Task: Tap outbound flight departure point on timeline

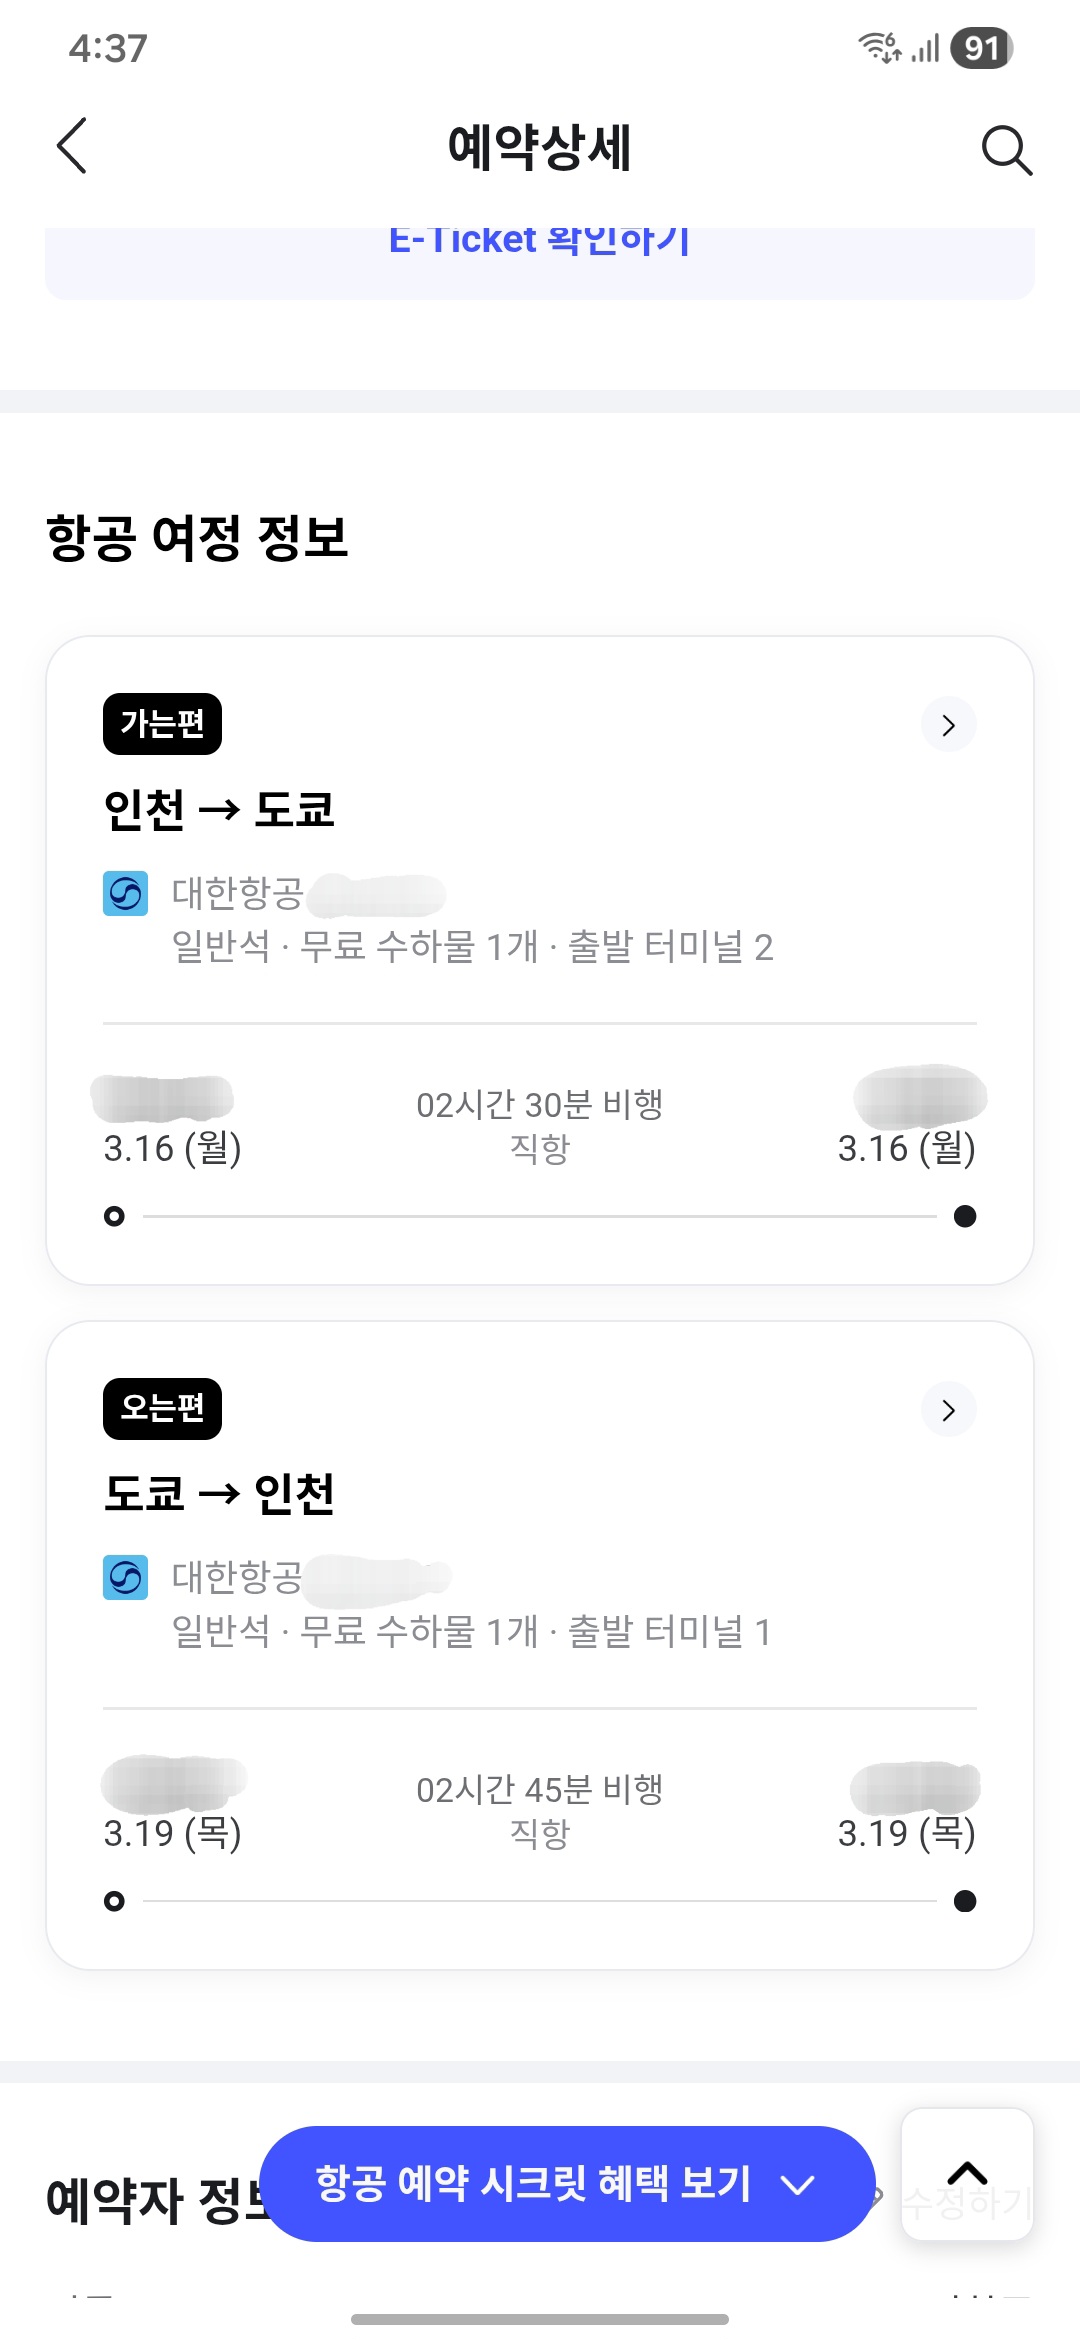Action: 115,1216
